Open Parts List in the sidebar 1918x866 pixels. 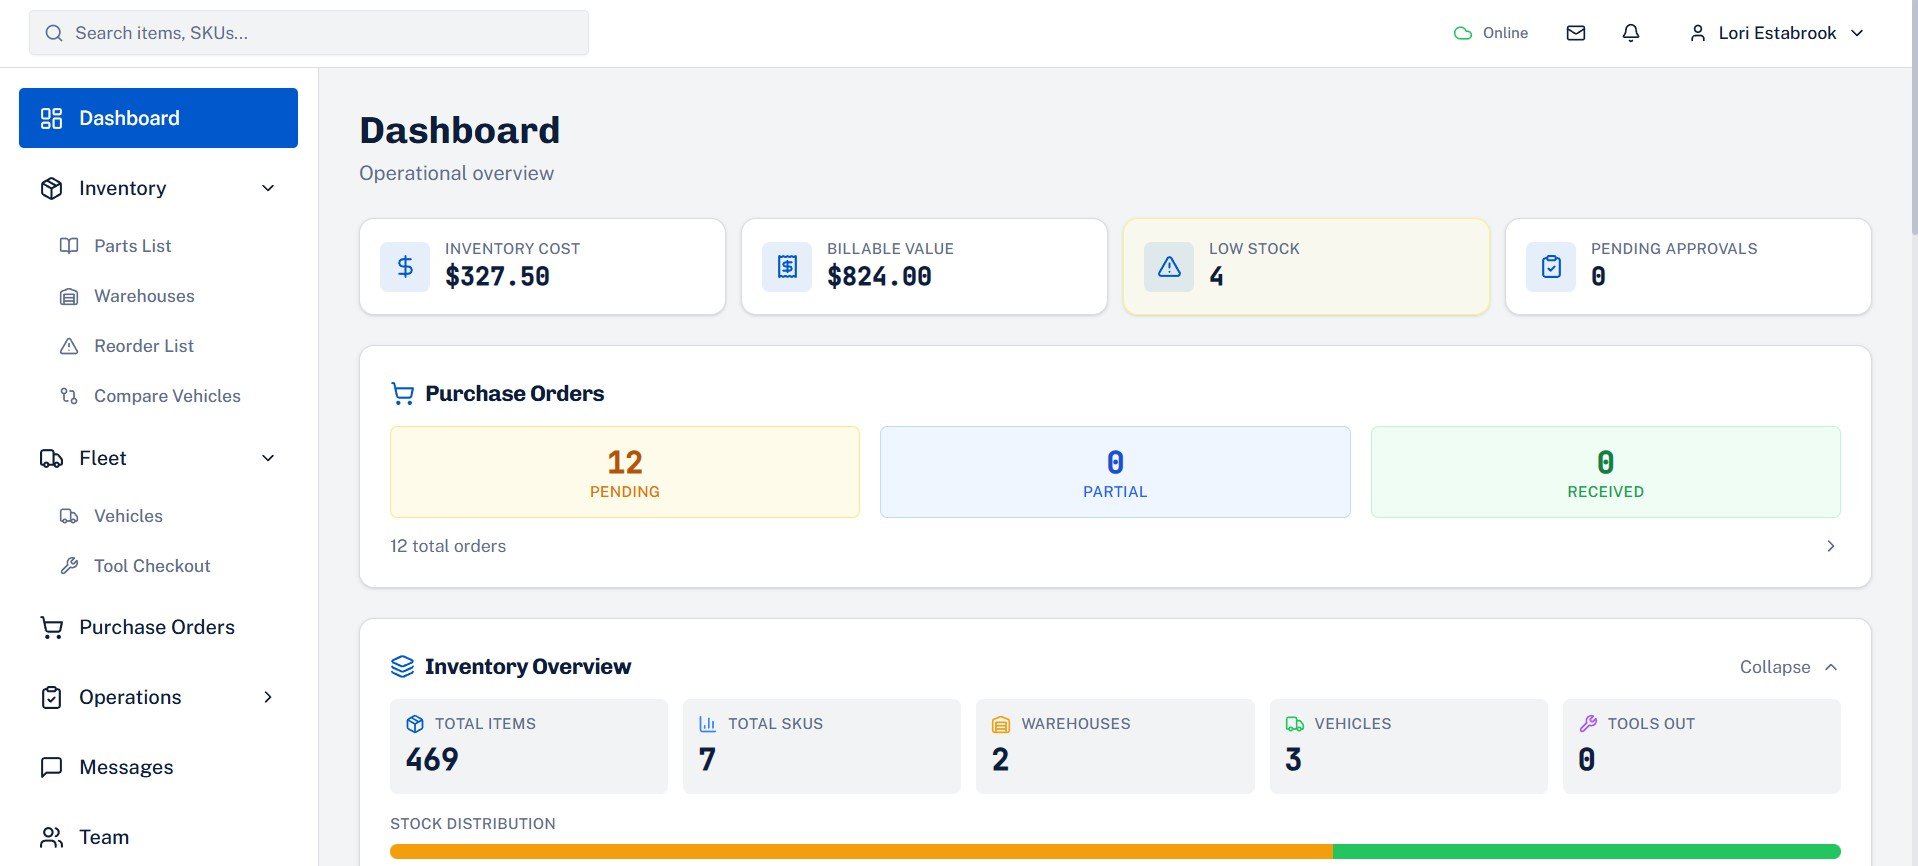132,246
